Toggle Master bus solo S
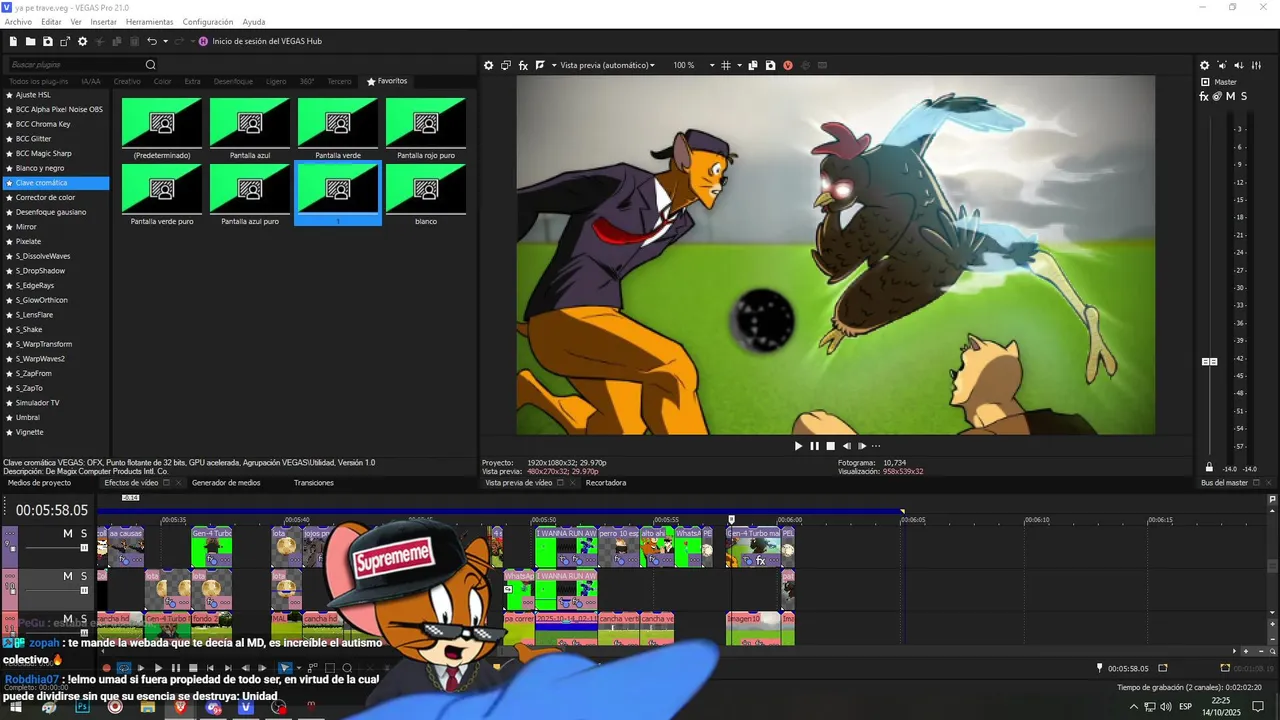Image resolution: width=1280 pixels, height=720 pixels. [1244, 96]
